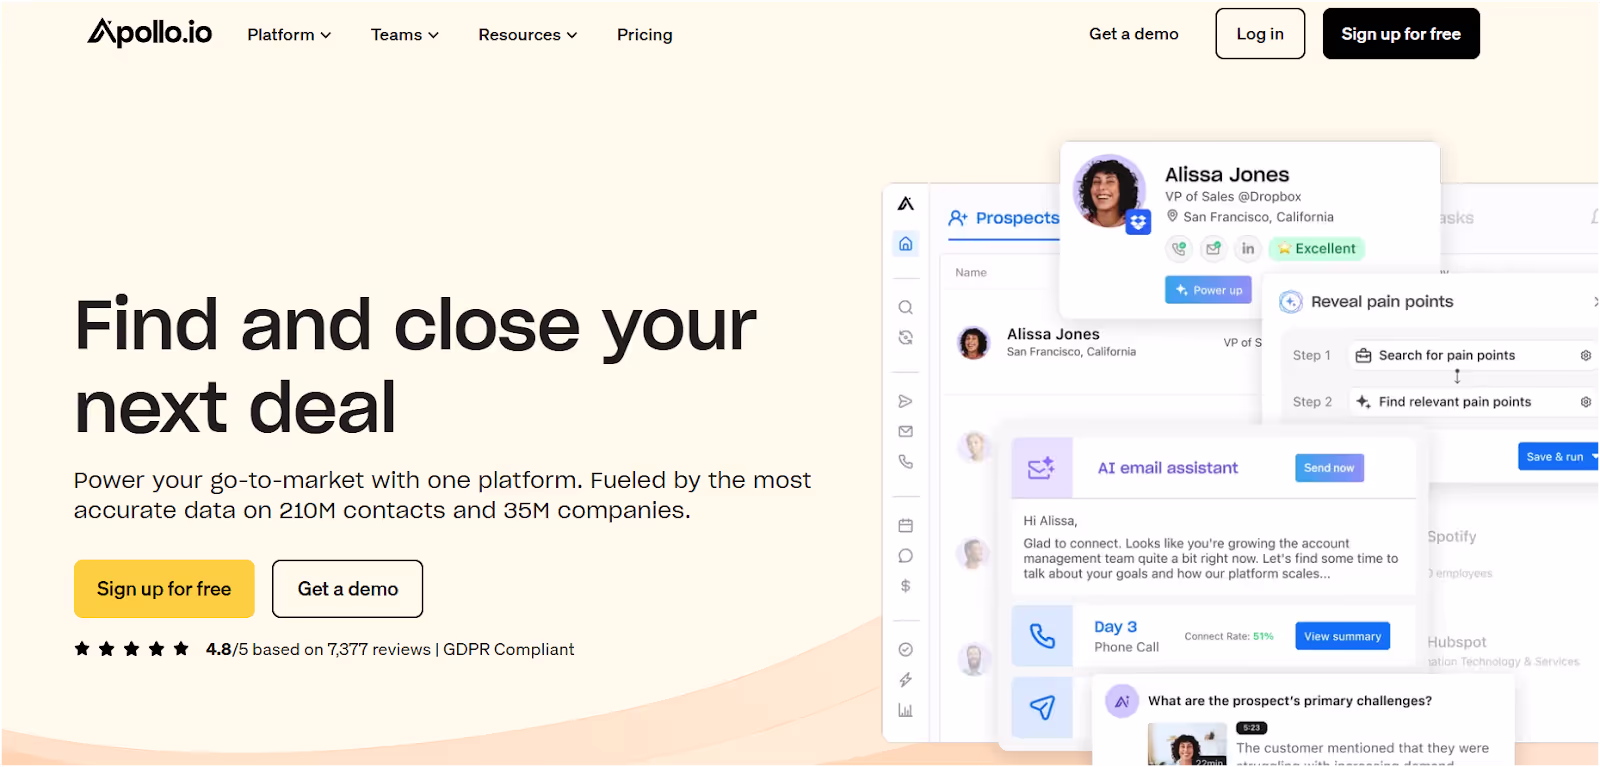Select the plays lightning bolt icon in sidebar
This screenshot has width=1600, height=767.
906,680
